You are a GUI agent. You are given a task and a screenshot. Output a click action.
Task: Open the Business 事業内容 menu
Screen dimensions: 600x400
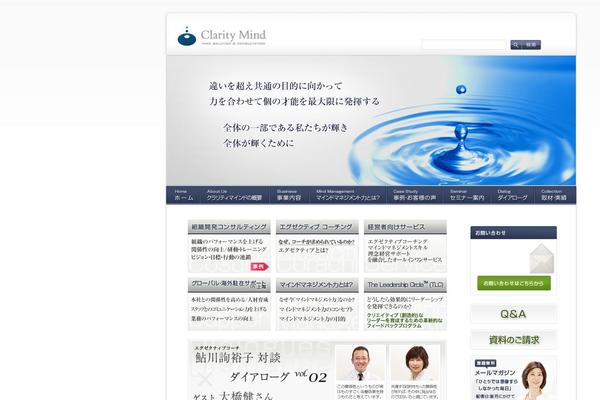click(289, 195)
